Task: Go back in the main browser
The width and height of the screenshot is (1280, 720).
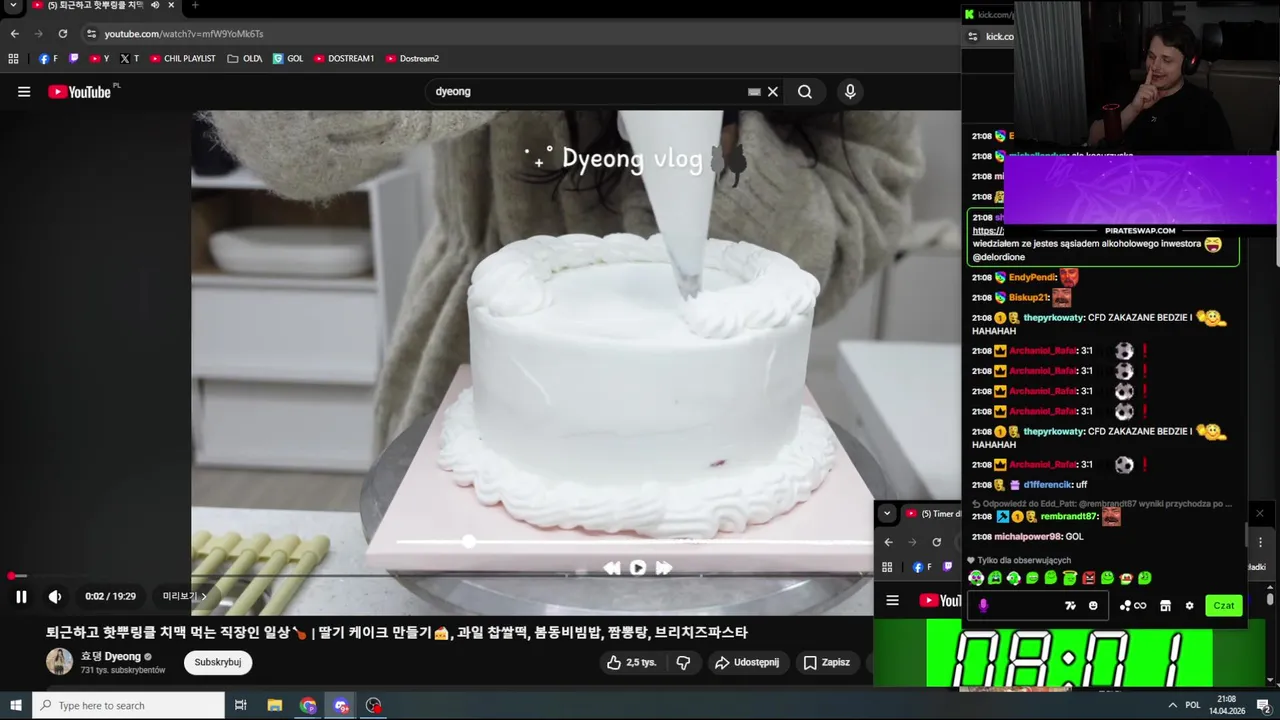Action: 15,34
